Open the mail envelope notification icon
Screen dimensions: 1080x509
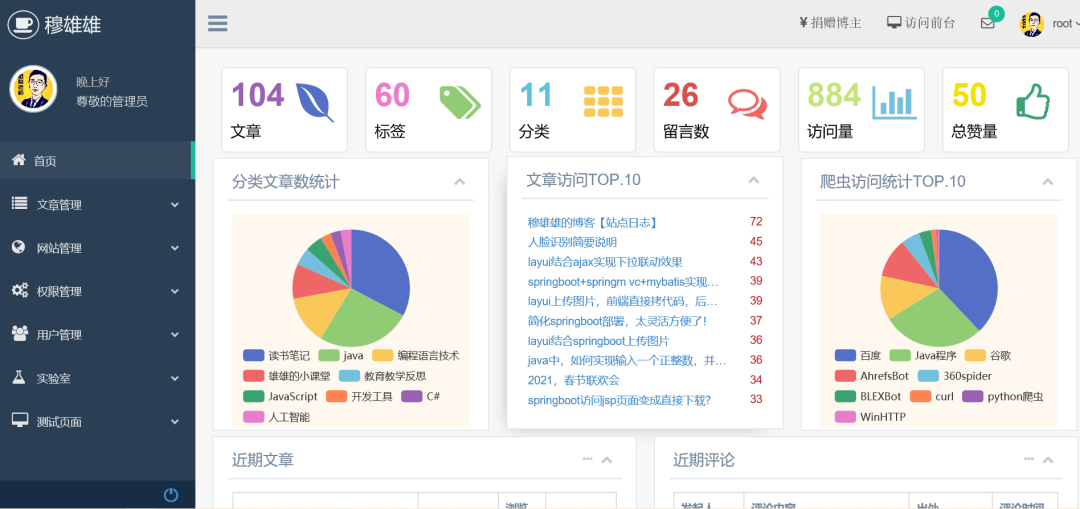pos(987,23)
